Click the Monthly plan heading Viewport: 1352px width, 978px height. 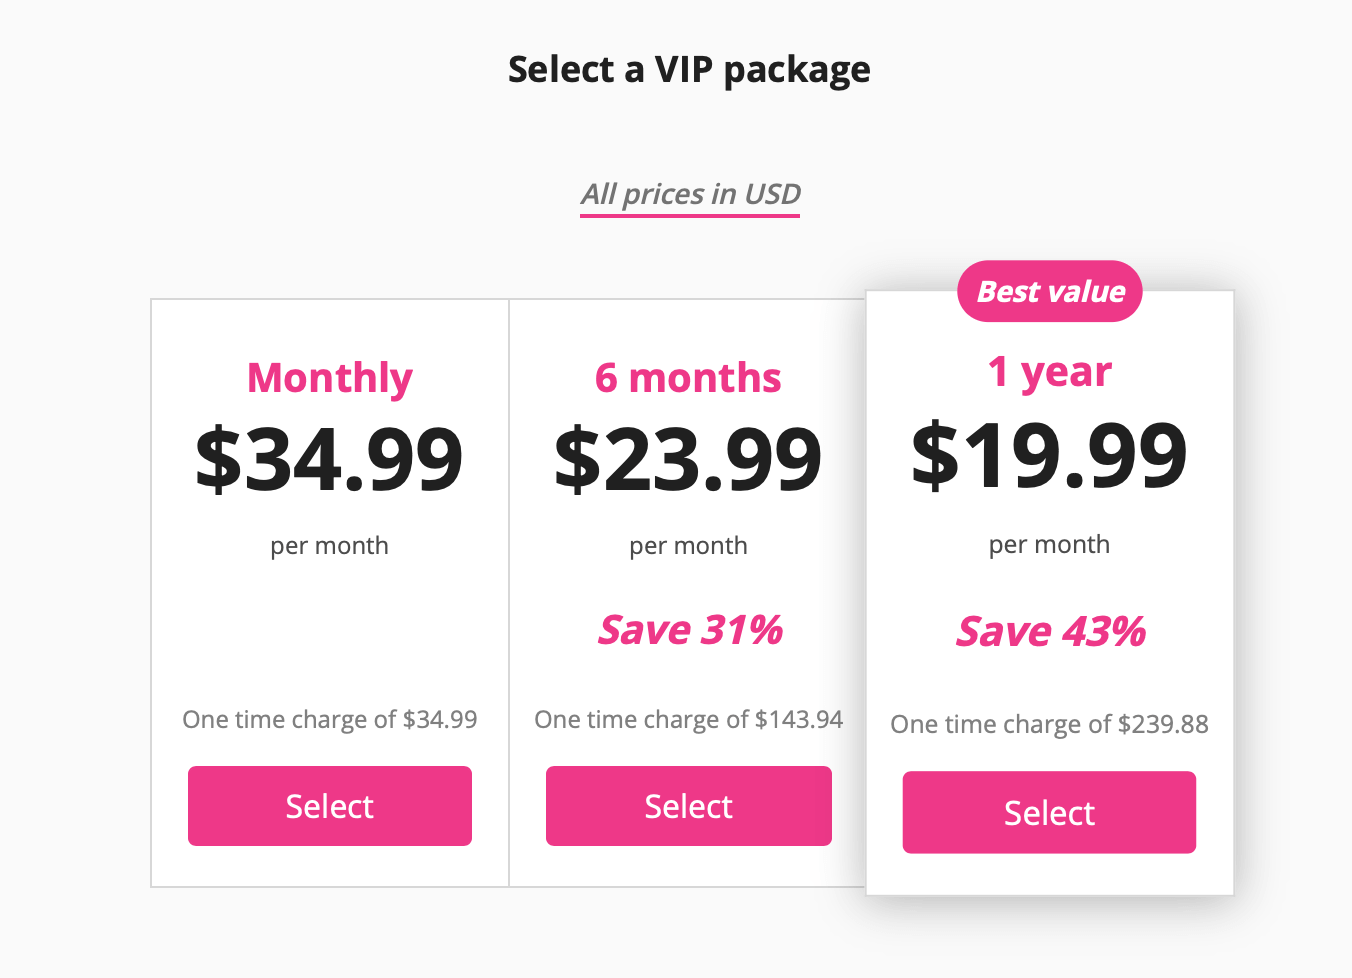pos(330,379)
